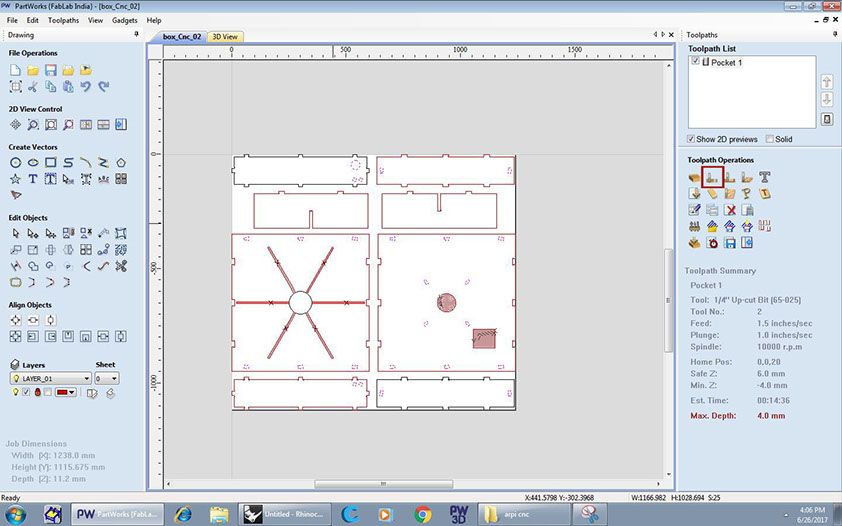Screen dimensions: 842x526
Task: Enable the Solid checkbox
Action: (x=770, y=139)
